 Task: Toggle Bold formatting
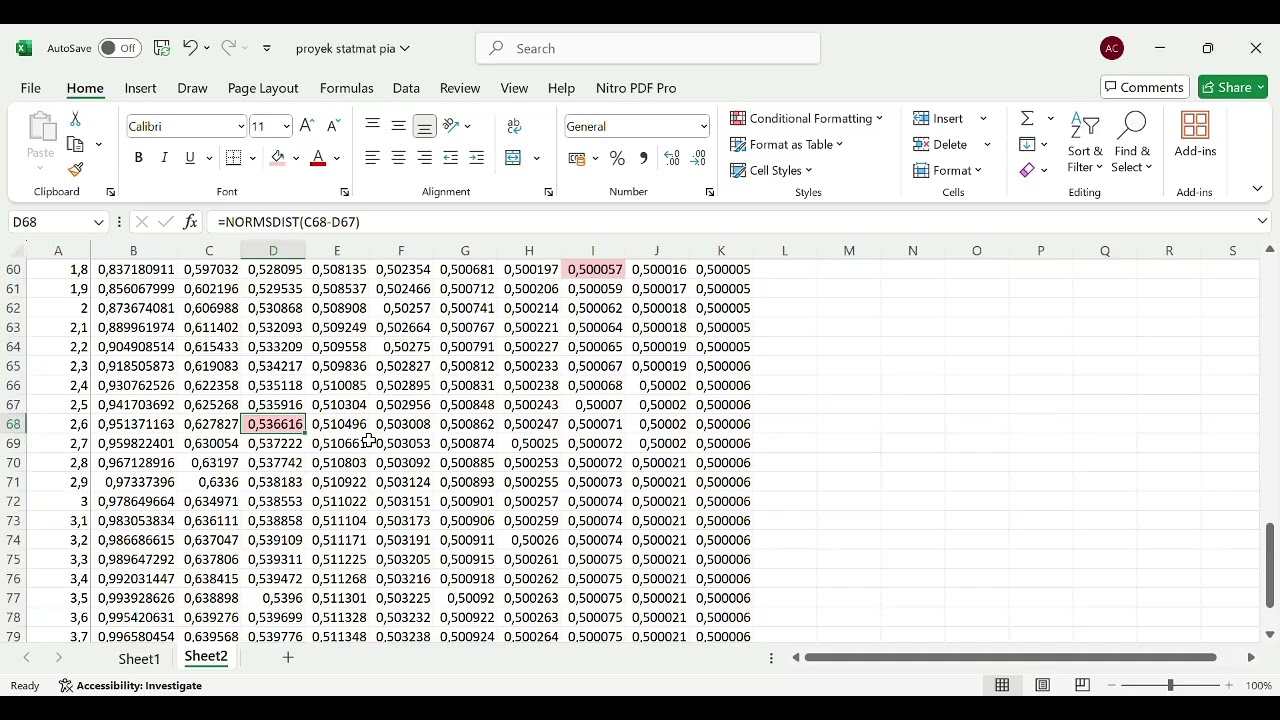click(138, 158)
